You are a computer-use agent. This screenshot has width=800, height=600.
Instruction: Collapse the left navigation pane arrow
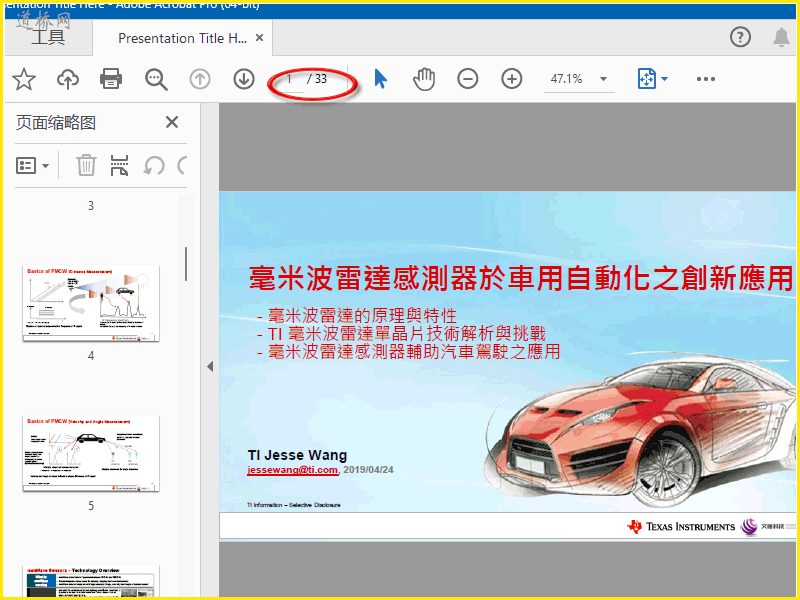click(210, 367)
